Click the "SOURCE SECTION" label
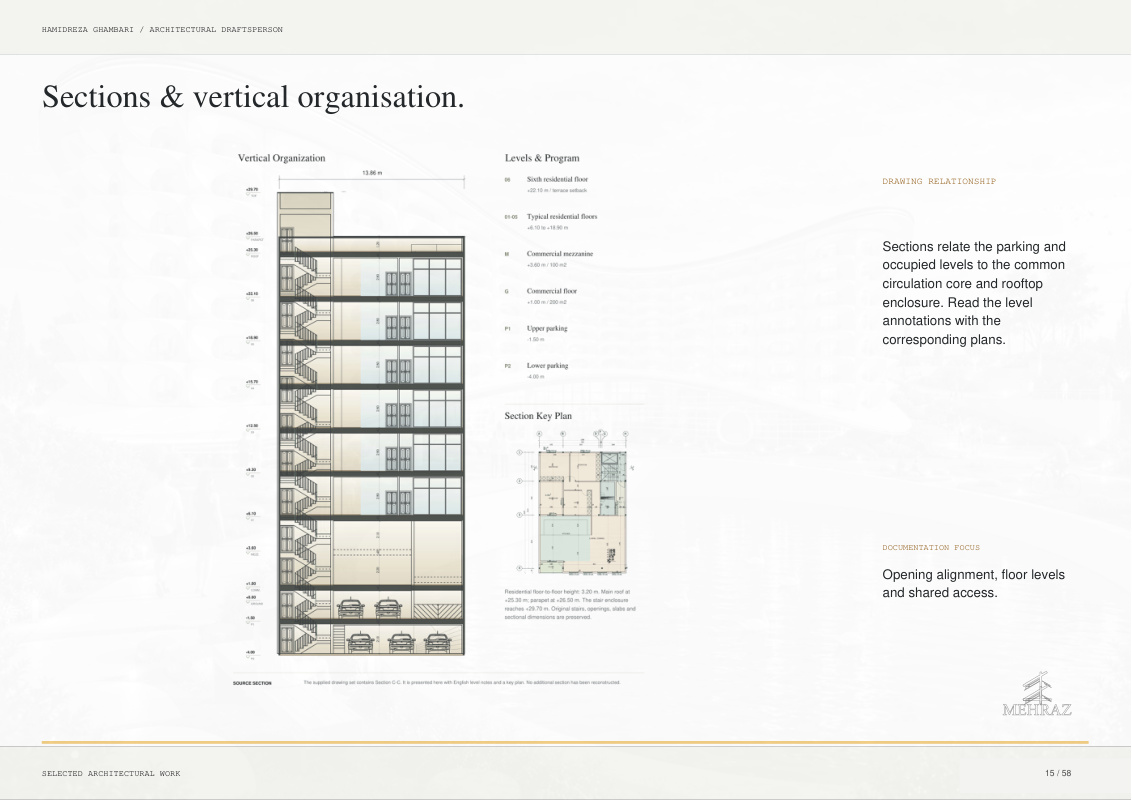The height and width of the screenshot is (800, 1132). pos(253,683)
